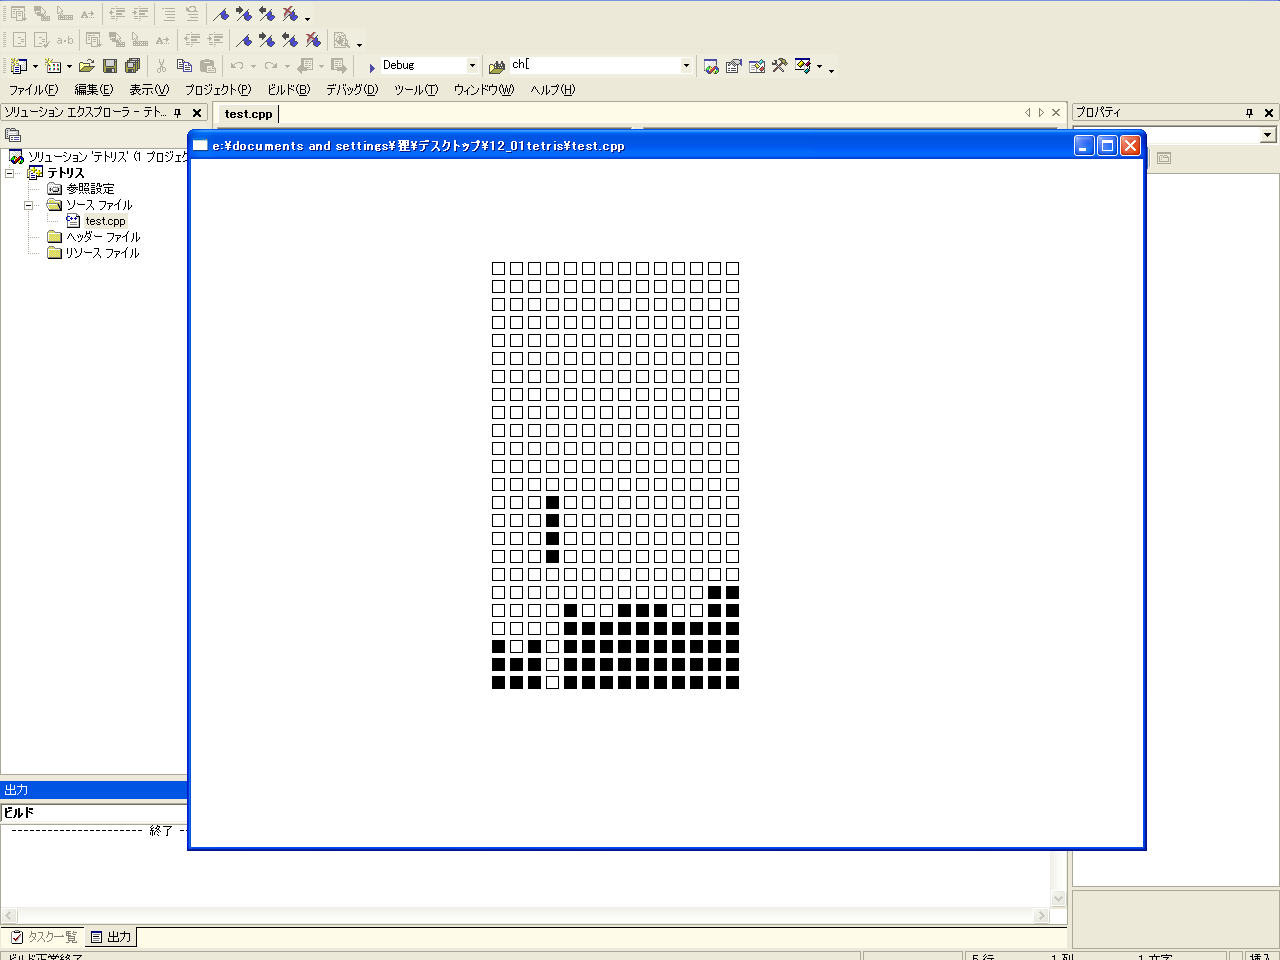
Task: Switch to the タスク一覧 tab
Action: click(x=44, y=937)
